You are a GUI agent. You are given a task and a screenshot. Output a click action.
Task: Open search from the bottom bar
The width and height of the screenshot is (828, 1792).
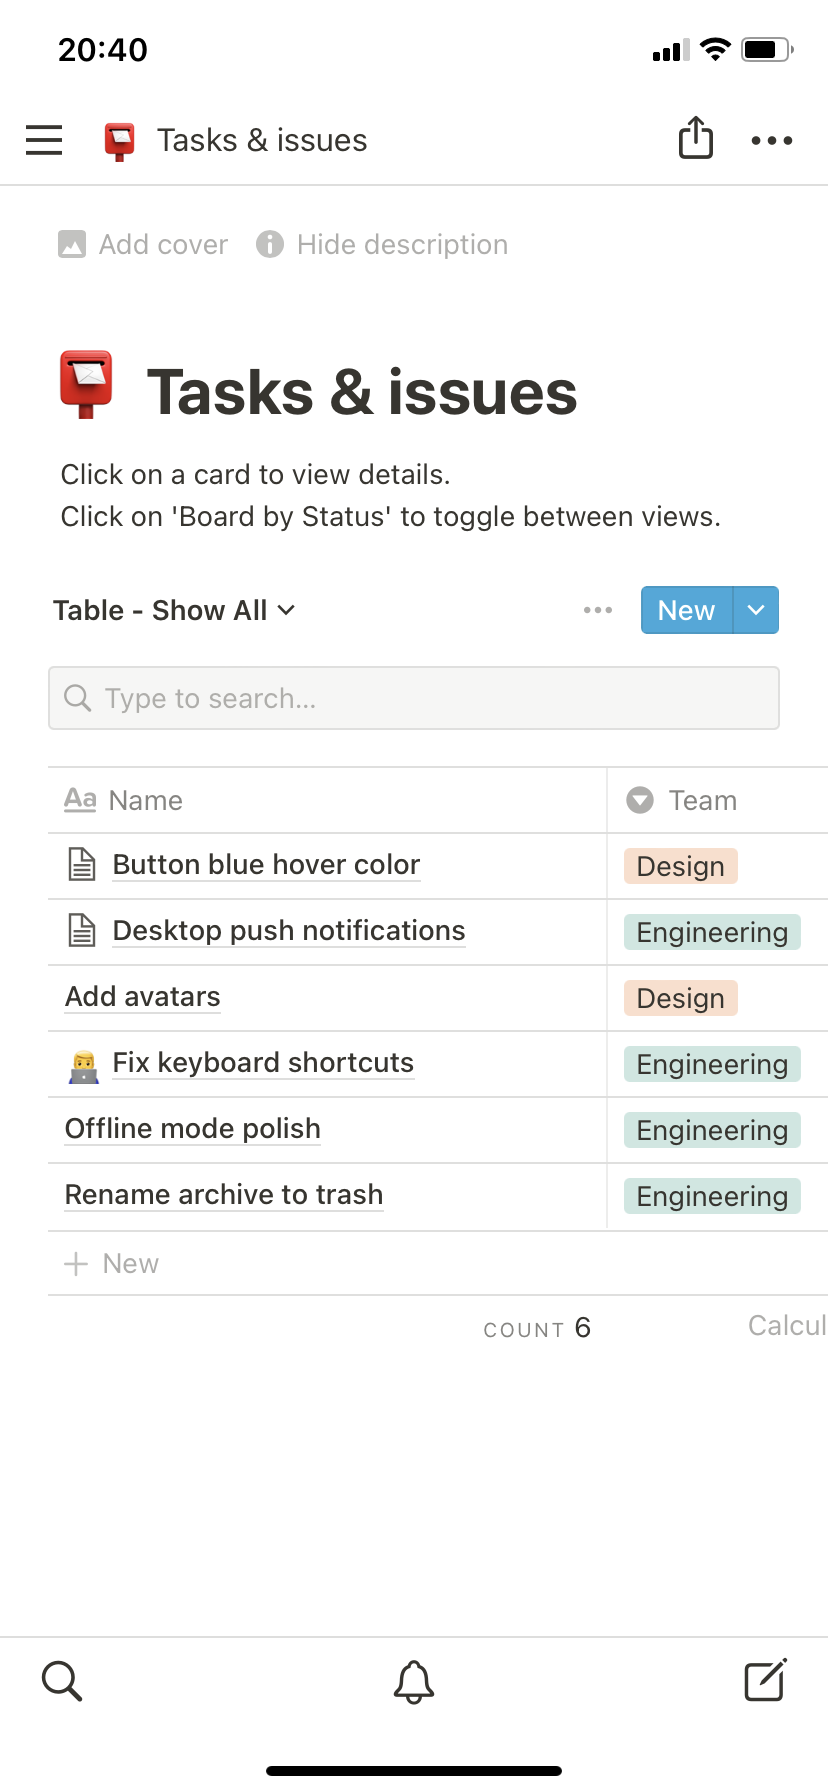pyautogui.click(x=62, y=1681)
